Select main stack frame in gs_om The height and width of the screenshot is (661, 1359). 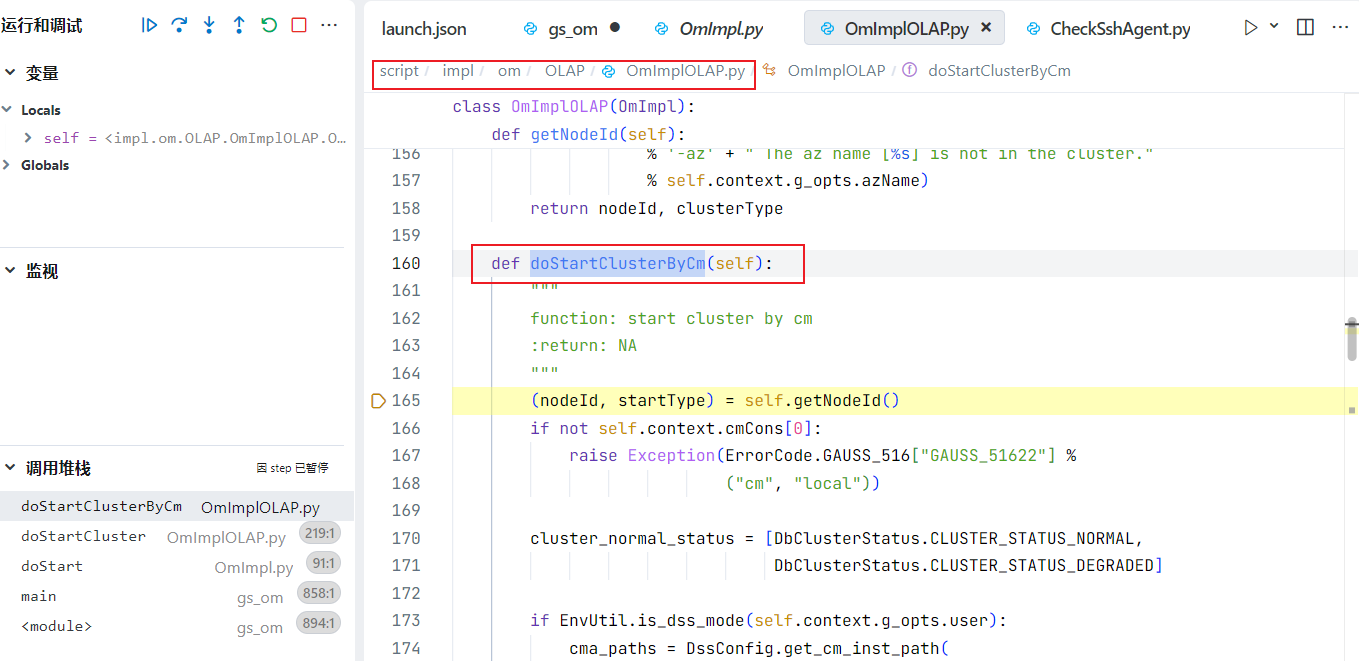click(177, 597)
